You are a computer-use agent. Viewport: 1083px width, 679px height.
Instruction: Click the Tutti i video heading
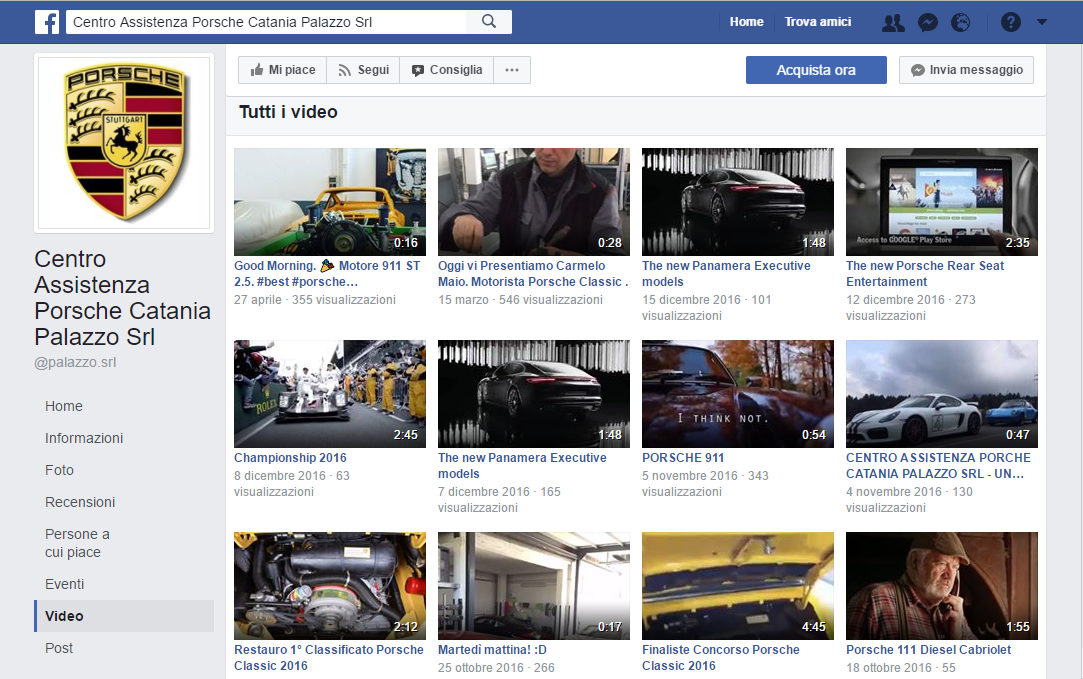pos(288,112)
